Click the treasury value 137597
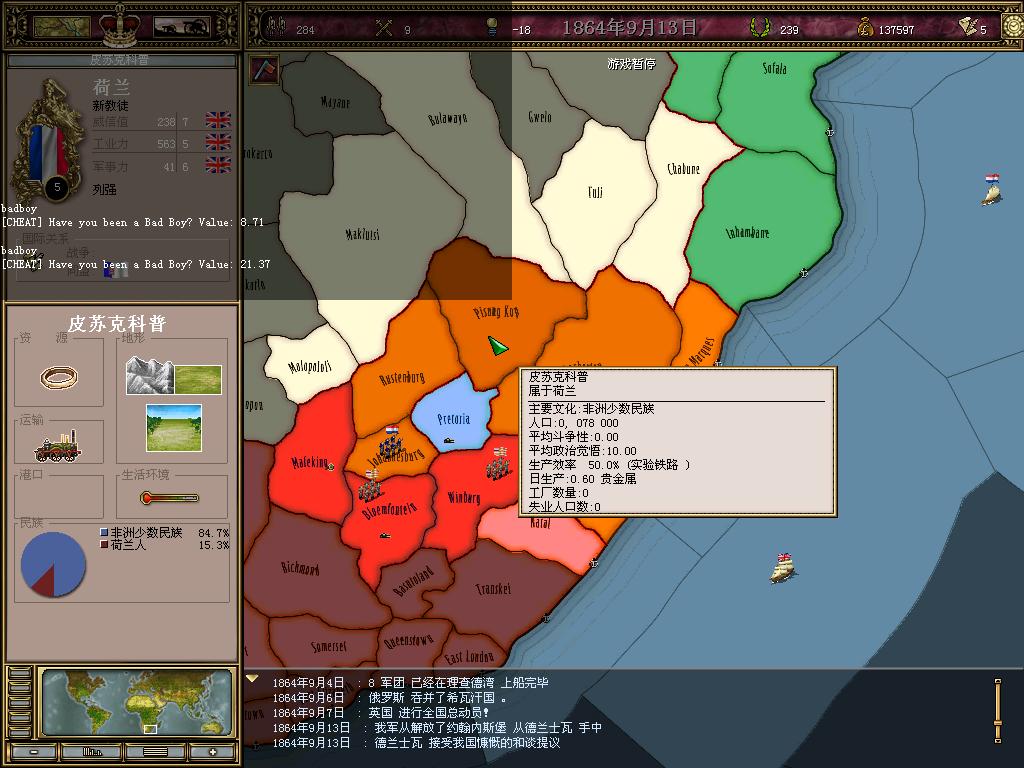The image size is (1024, 768). (896, 30)
